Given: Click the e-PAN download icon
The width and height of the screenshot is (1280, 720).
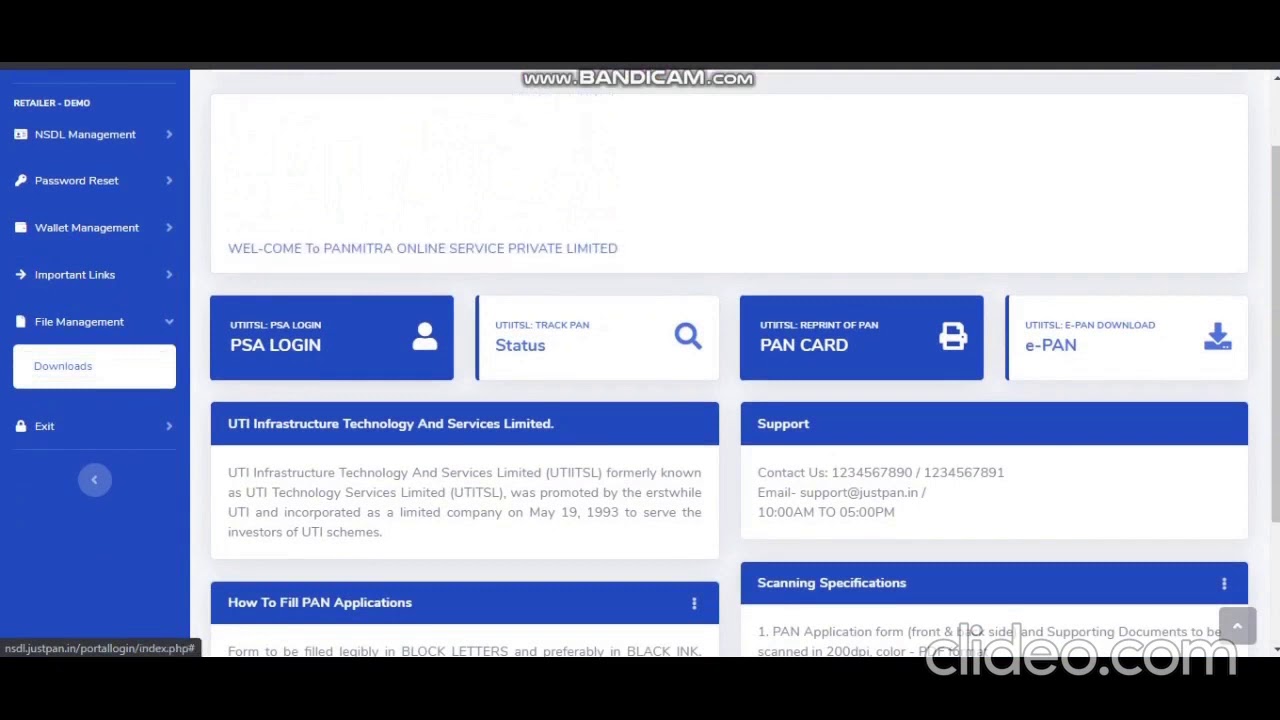Looking at the screenshot, I should pos(1218,336).
